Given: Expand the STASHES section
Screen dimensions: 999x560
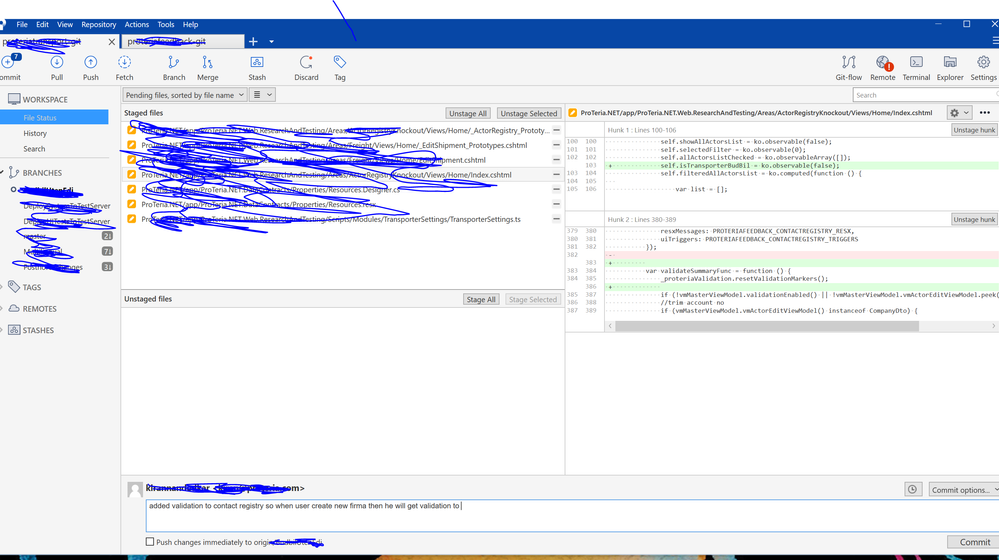Looking at the screenshot, I should (x=3, y=330).
